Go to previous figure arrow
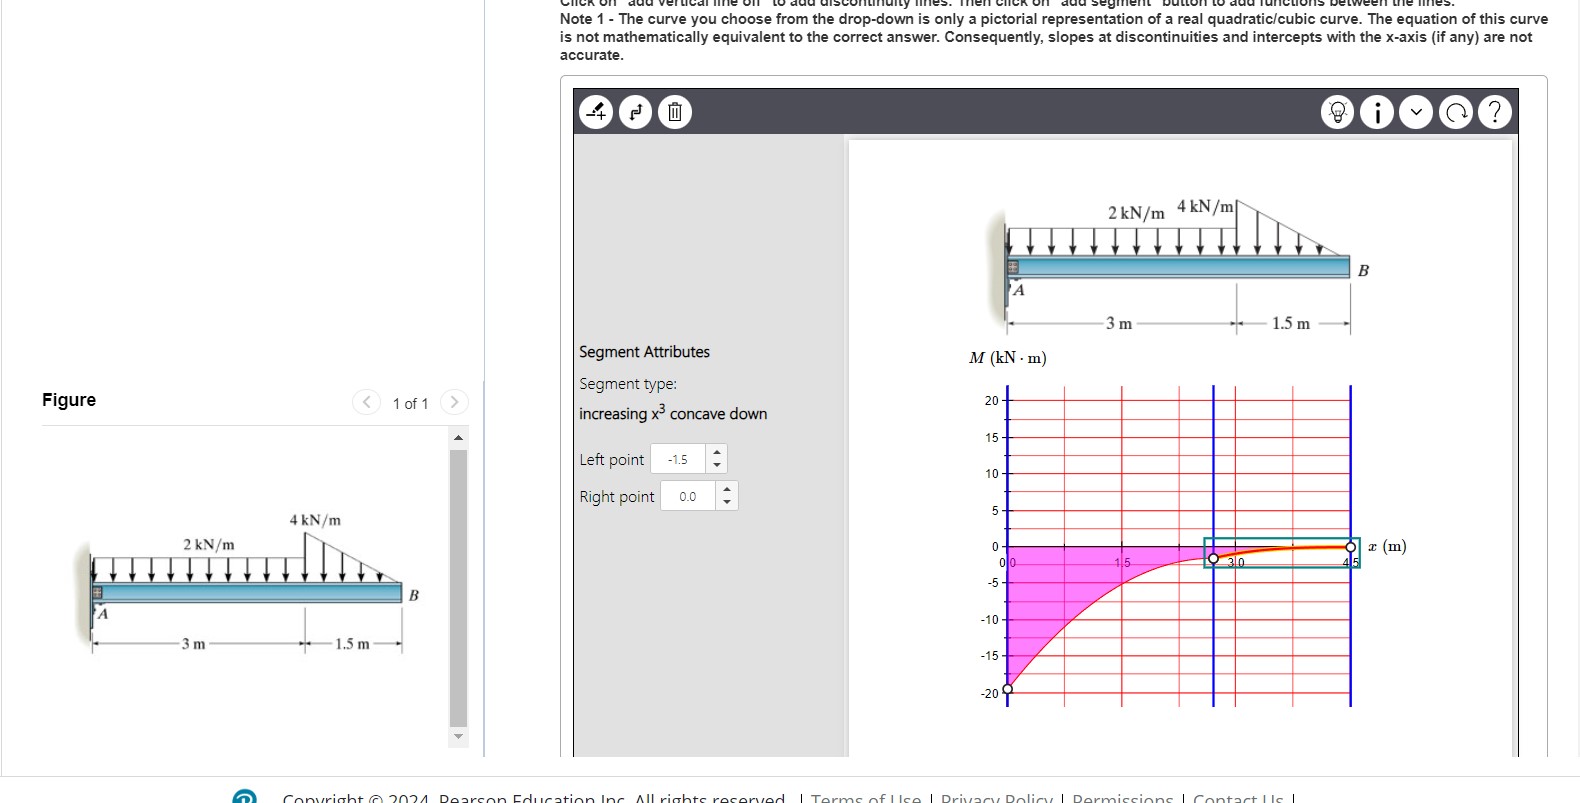 click(366, 402)
